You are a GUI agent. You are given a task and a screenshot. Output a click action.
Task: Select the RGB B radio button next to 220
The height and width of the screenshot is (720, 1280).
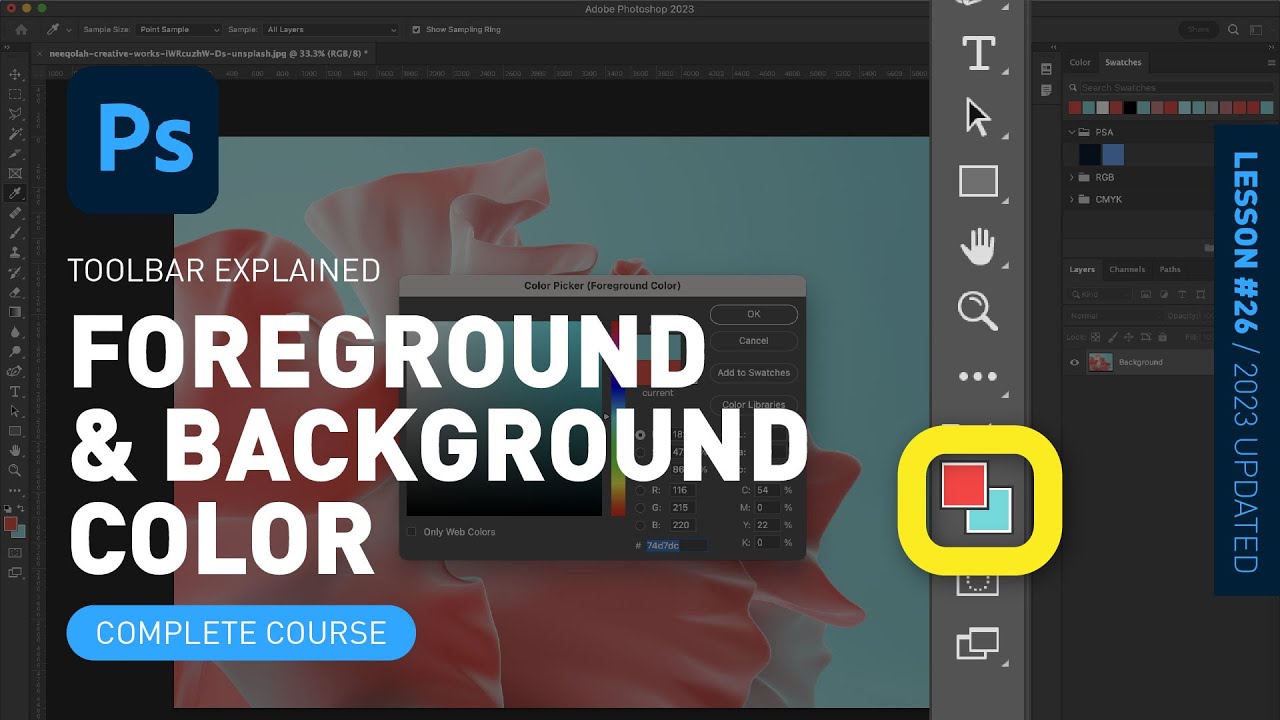click(x=640, y=524)
